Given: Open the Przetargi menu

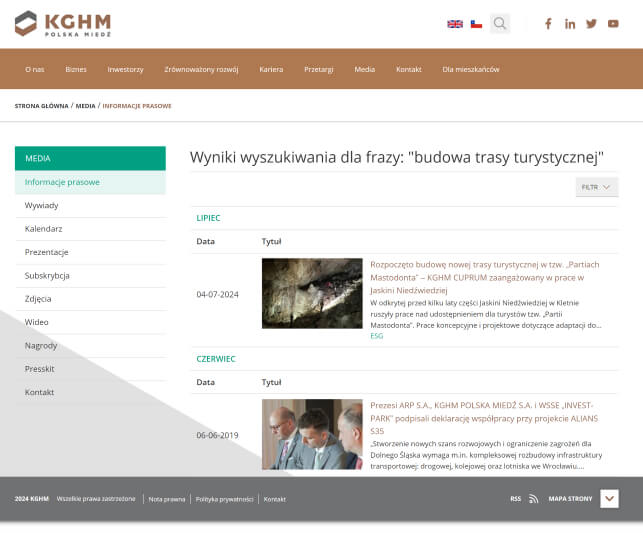Looking at the screenshot, I should pos(319,69).
